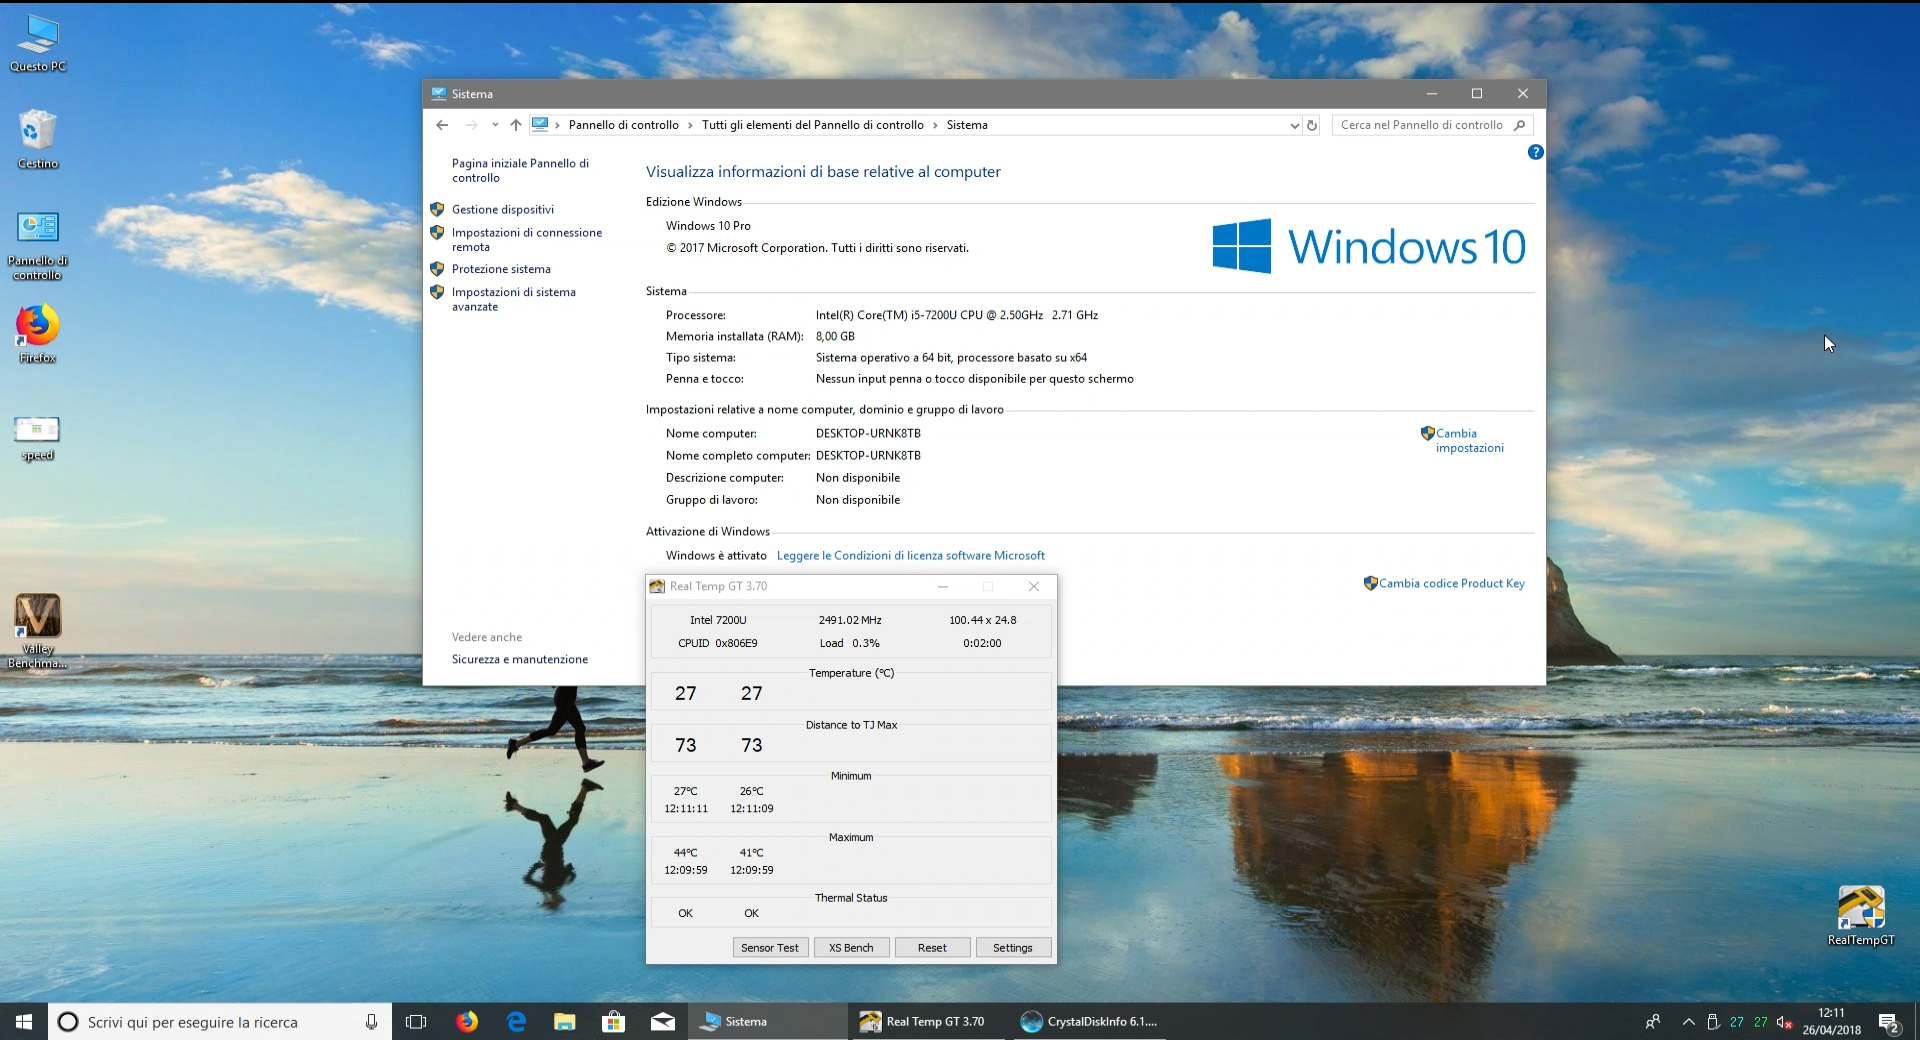Open Microsoft license conditions link
Image resolution: width=1920 pixels, height=1040 pixels.
(x=910, y=555)
